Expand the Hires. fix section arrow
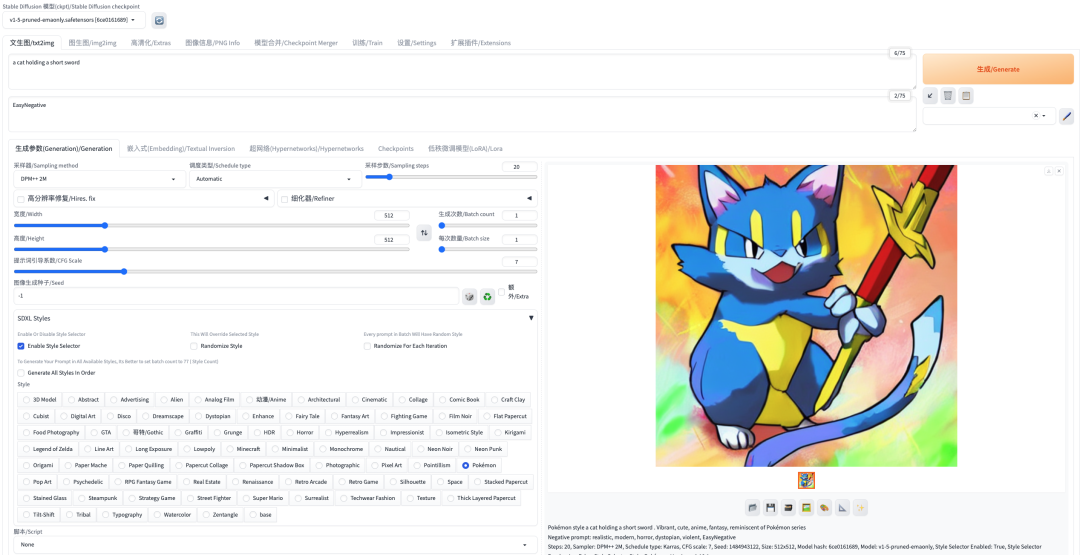The height and width of the screenshot is (555, 1080). pyautogui.click(x=266, y=199)
